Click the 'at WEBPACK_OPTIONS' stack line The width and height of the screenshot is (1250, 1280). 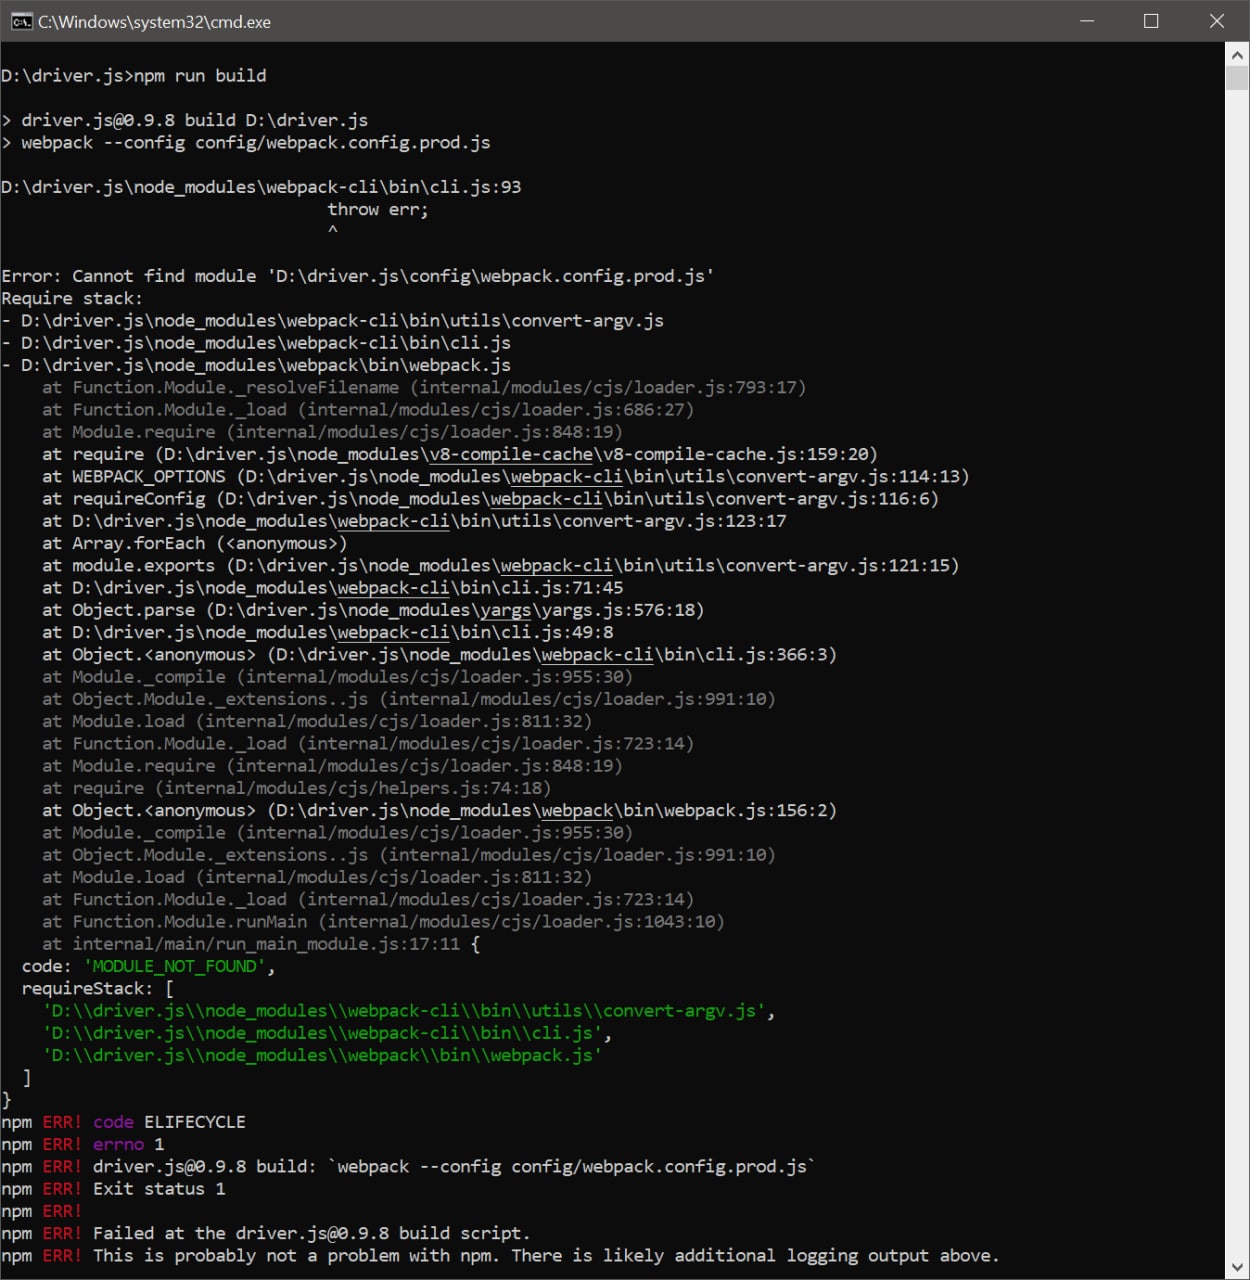pos(506,476)
